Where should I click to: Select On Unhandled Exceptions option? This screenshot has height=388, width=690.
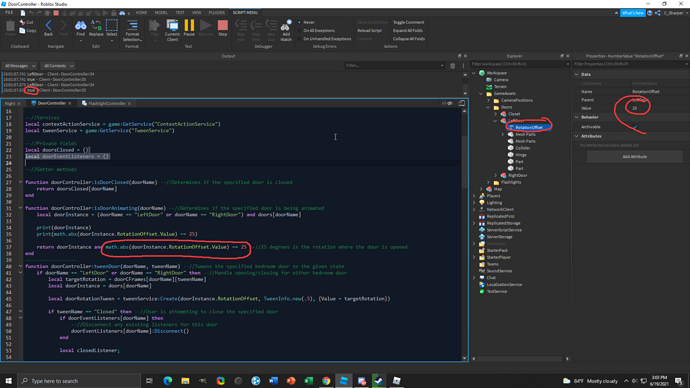point(300,39)
